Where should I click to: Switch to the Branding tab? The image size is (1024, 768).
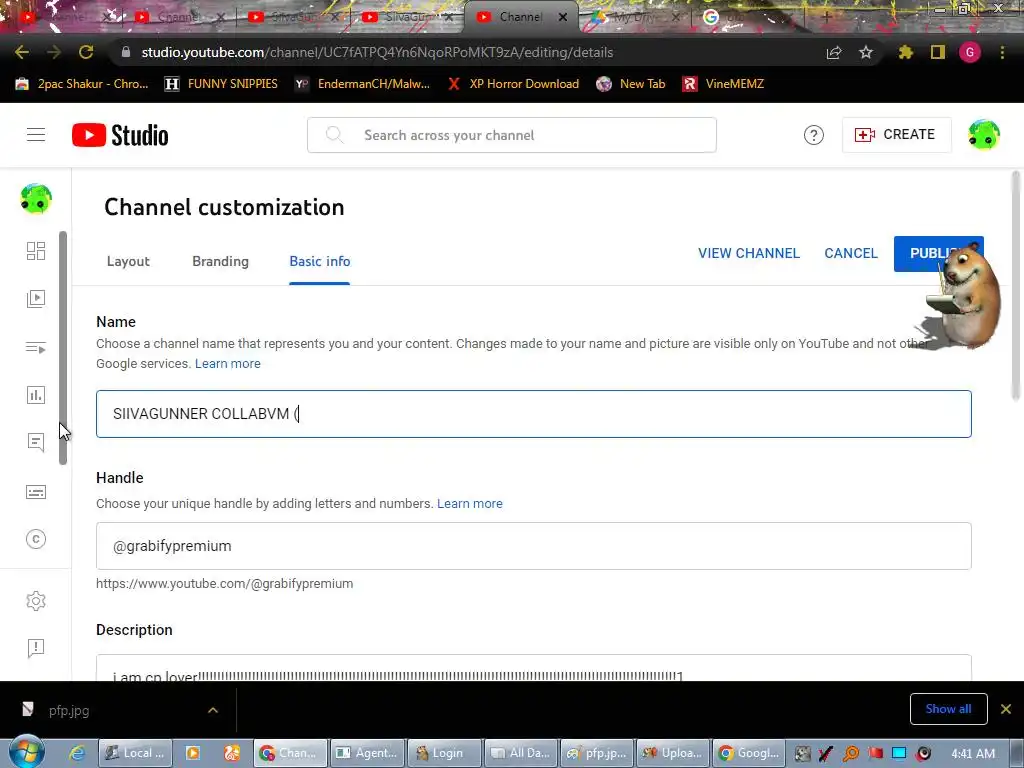click(220, 261)
